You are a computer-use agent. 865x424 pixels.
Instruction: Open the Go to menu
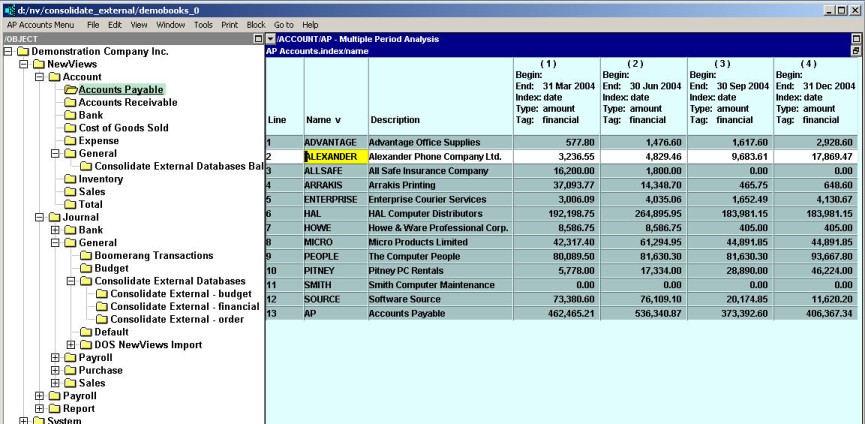(283, 24)
